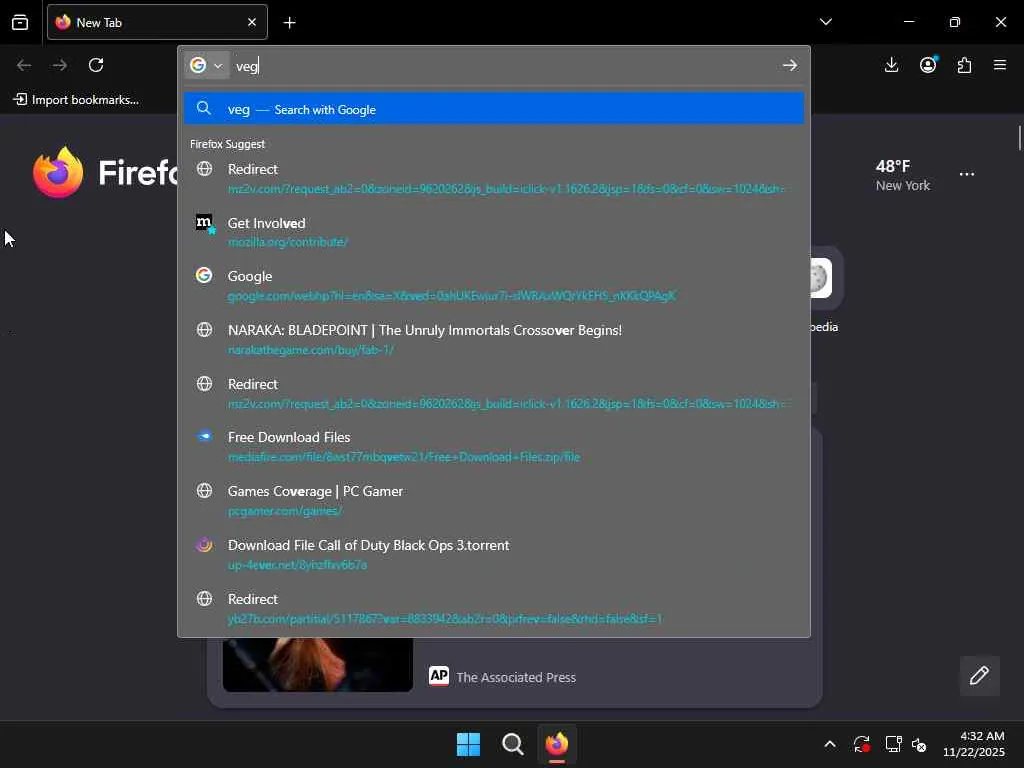Click Google favicon in suggestion list
This screenshot has width=1024, height=768.
click(204, 276)
